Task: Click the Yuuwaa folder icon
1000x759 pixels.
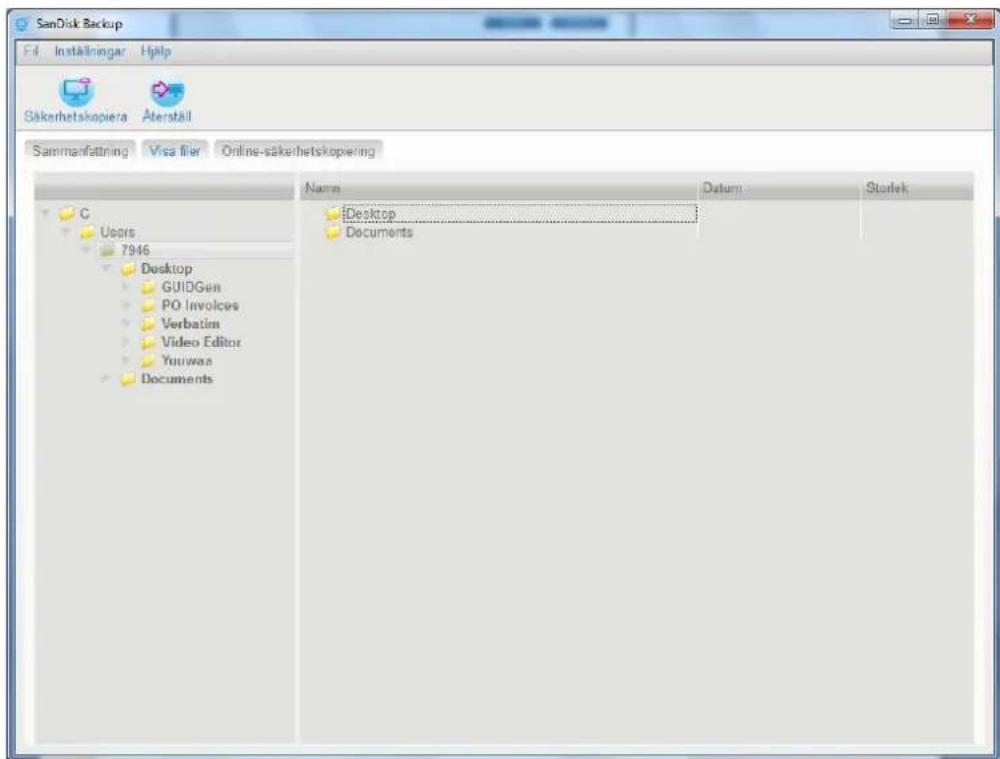Action: pos(148,361)
